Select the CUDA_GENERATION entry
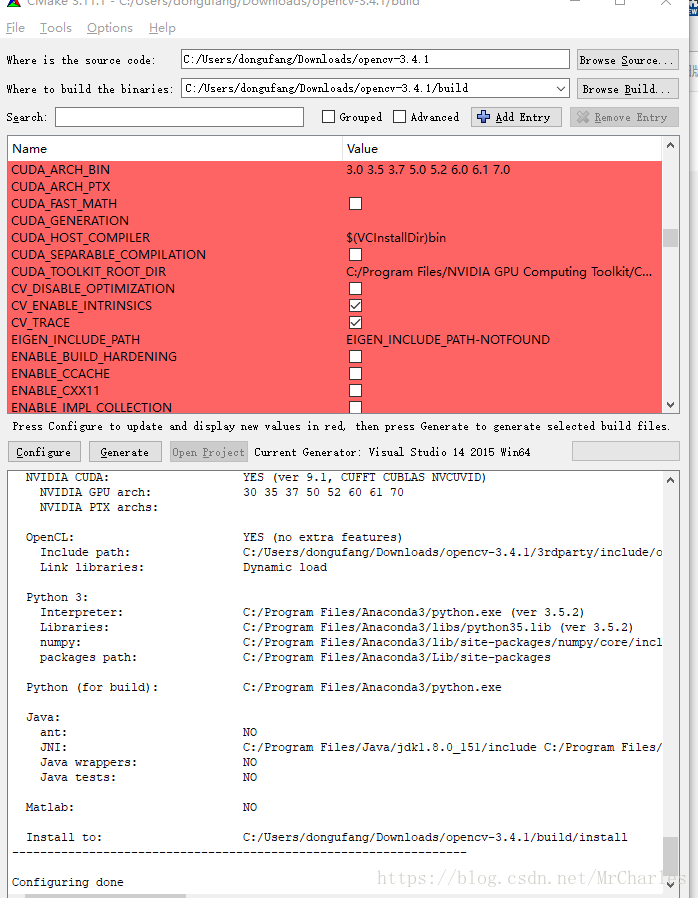The height and width of the screenshot is (898, 698). click(70, 220)
